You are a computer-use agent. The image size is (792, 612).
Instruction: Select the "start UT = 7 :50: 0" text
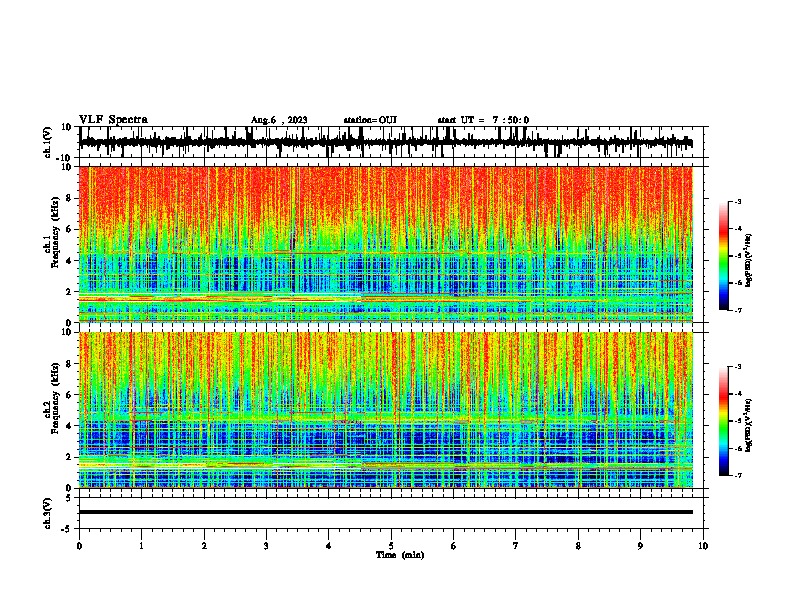tap(483, 120)
